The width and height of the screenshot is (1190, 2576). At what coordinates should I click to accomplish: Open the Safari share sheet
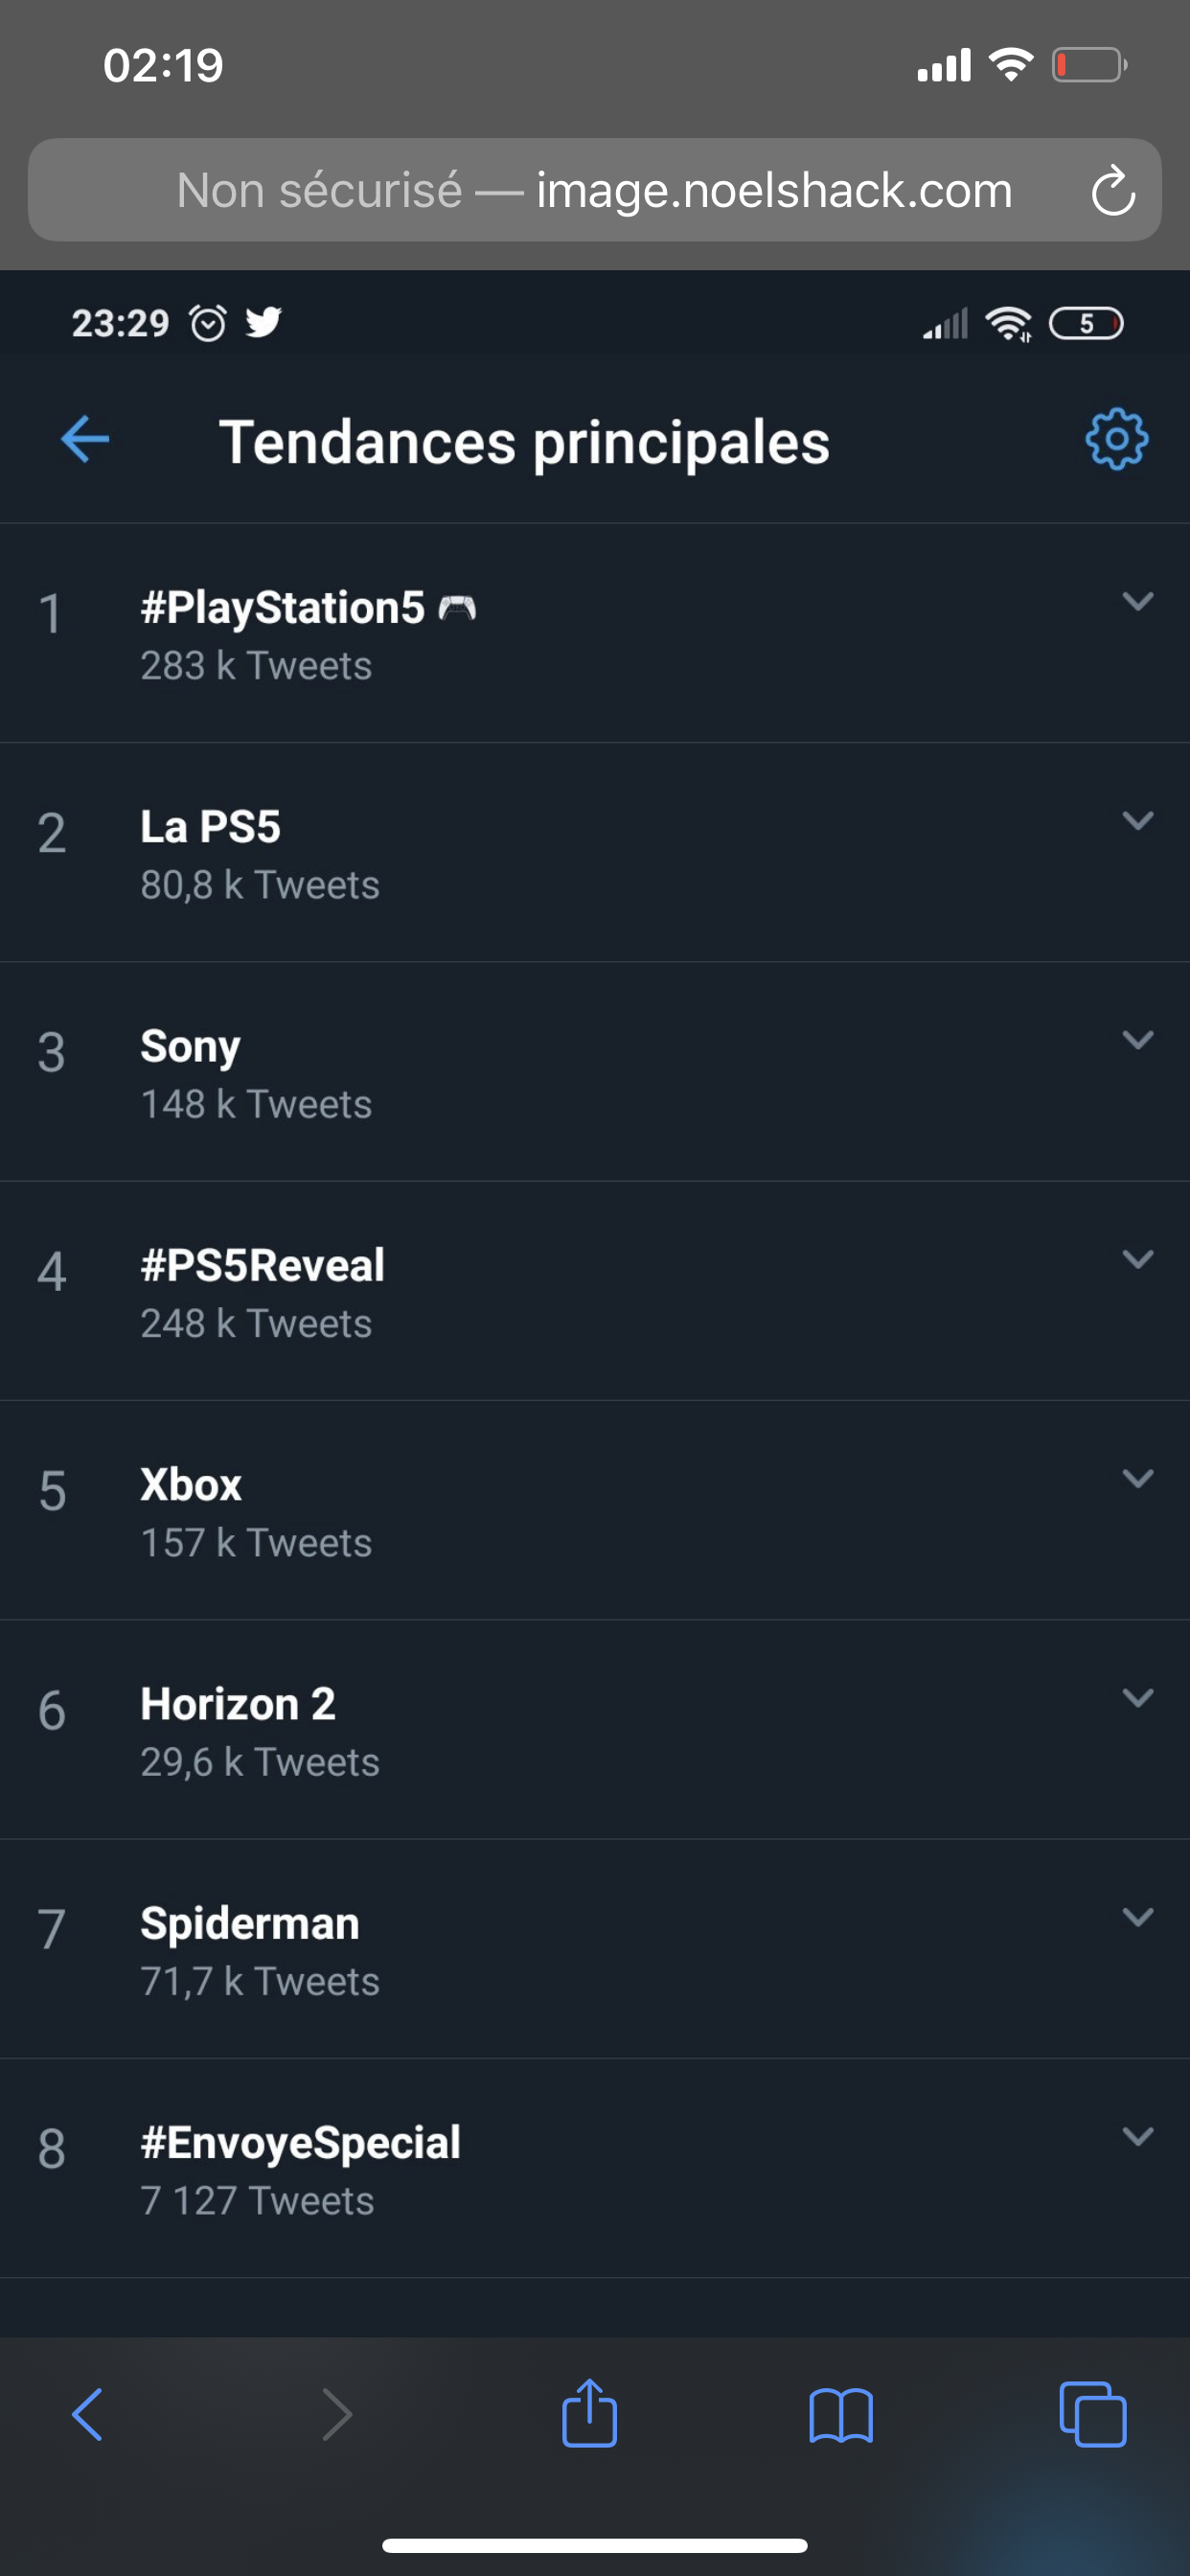coord(589,2413)
